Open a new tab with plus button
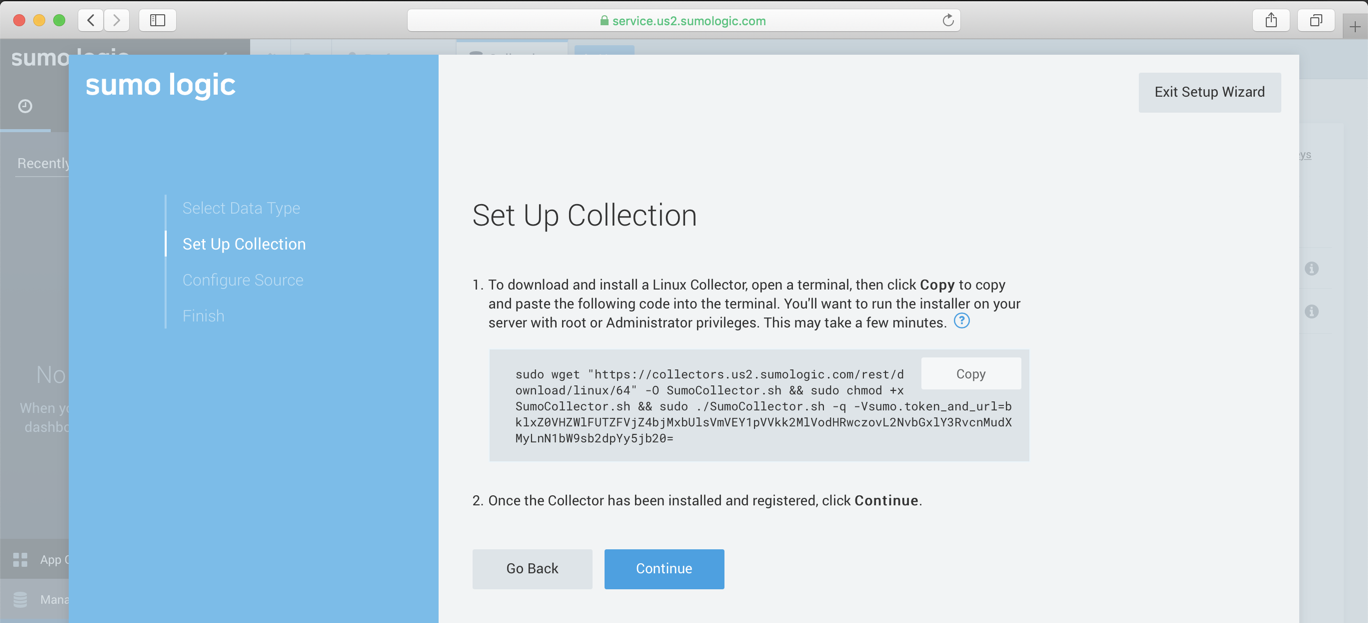Viewport: 1368px width, 623px height. click(x=1355, y=26)
